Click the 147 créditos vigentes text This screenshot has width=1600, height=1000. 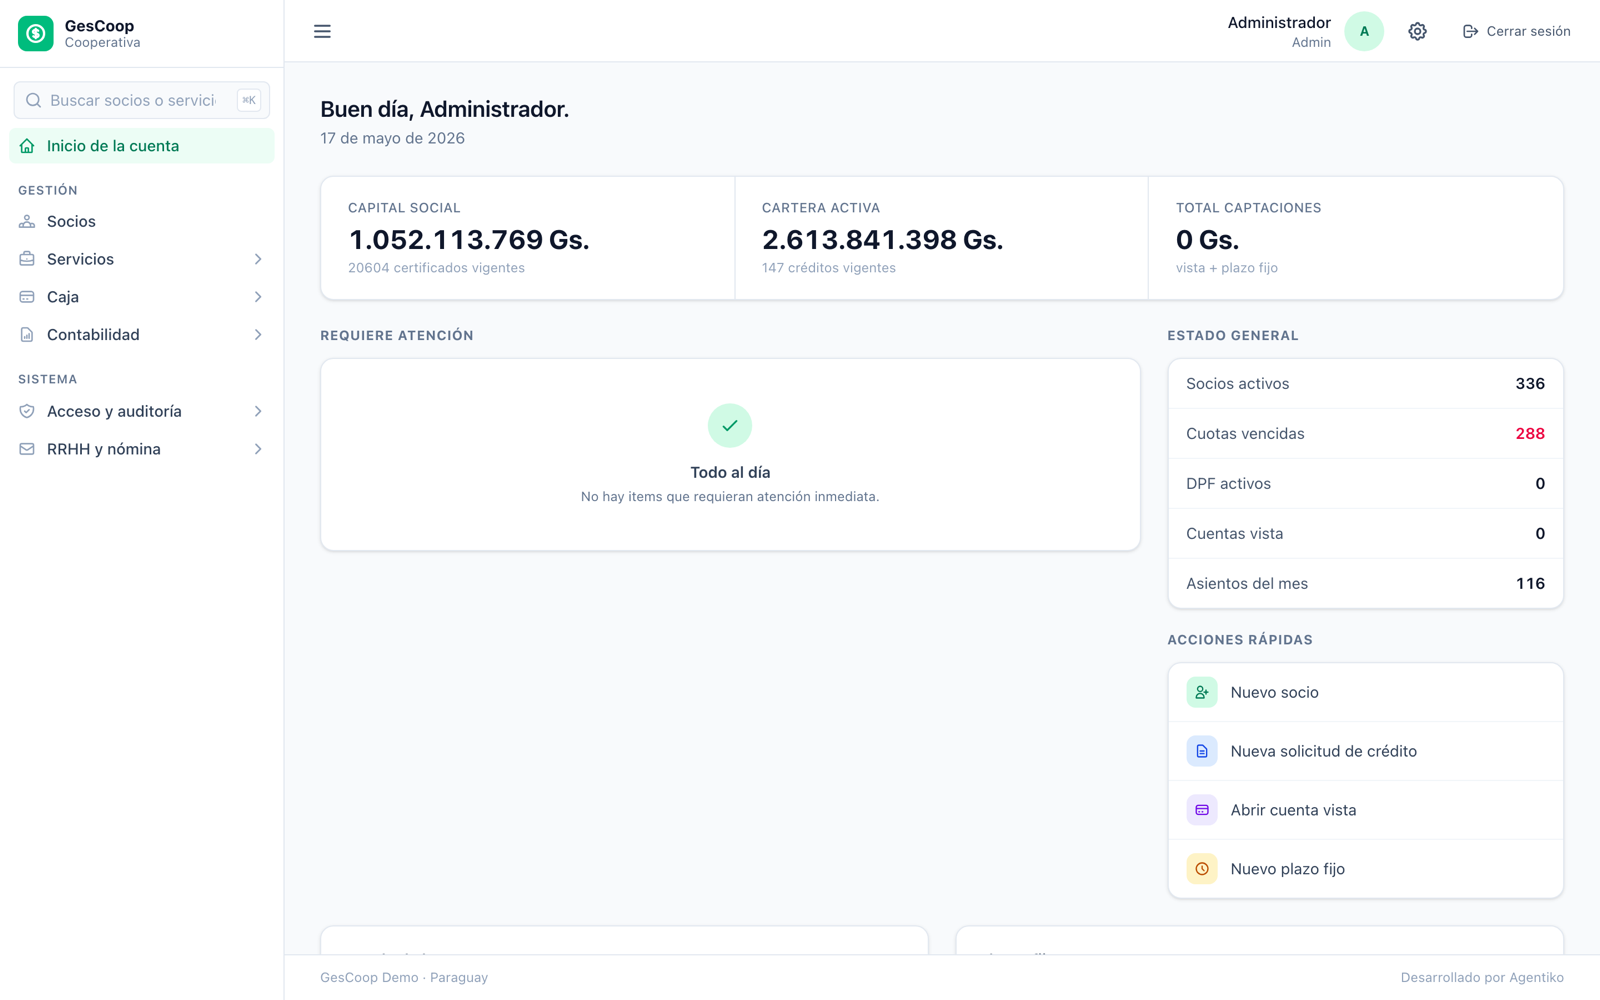pyautogui.click(x=829, y=268)
